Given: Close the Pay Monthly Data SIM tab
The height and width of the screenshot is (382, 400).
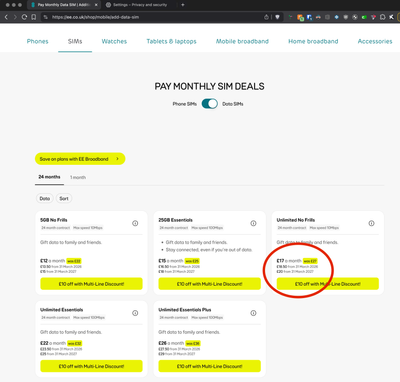Looking at the screenshot, I should (x=96, y=5).
